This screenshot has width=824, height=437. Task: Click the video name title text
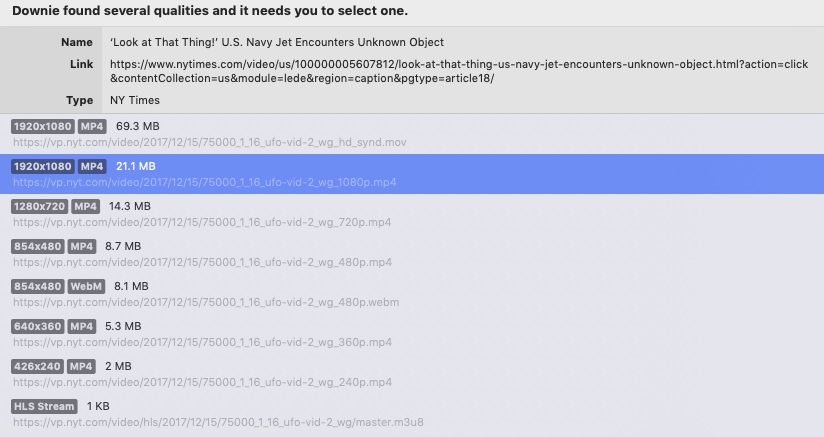click(276, 42)
